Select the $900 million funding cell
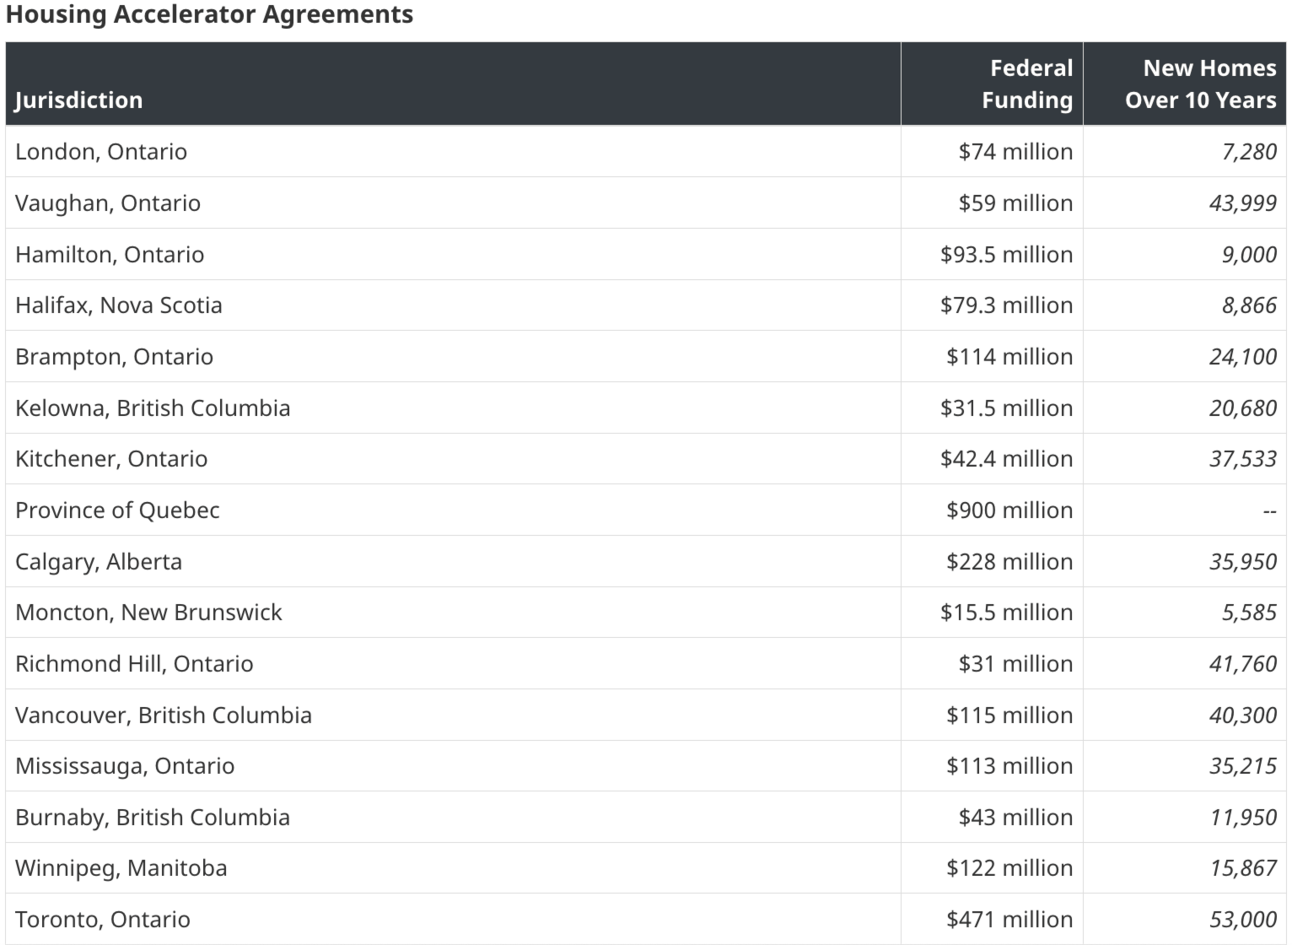 [992, 510]
